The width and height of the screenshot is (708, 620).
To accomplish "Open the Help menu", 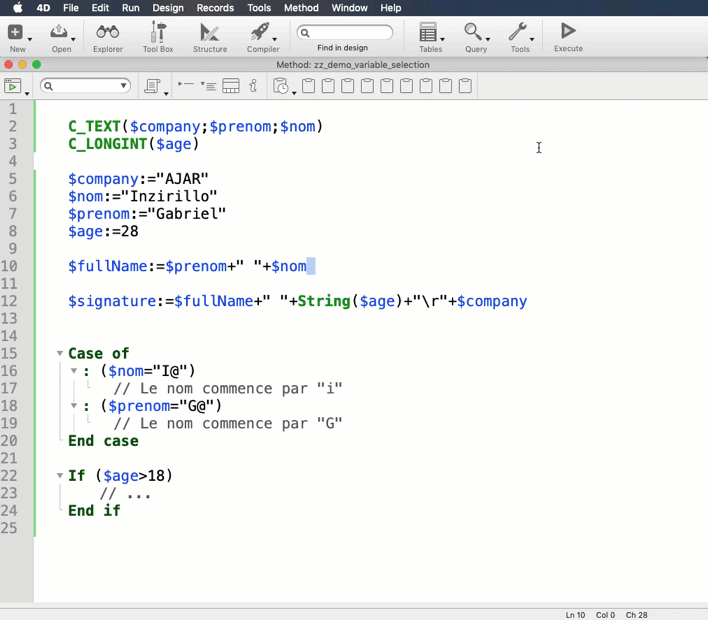I will pos(391,8).
